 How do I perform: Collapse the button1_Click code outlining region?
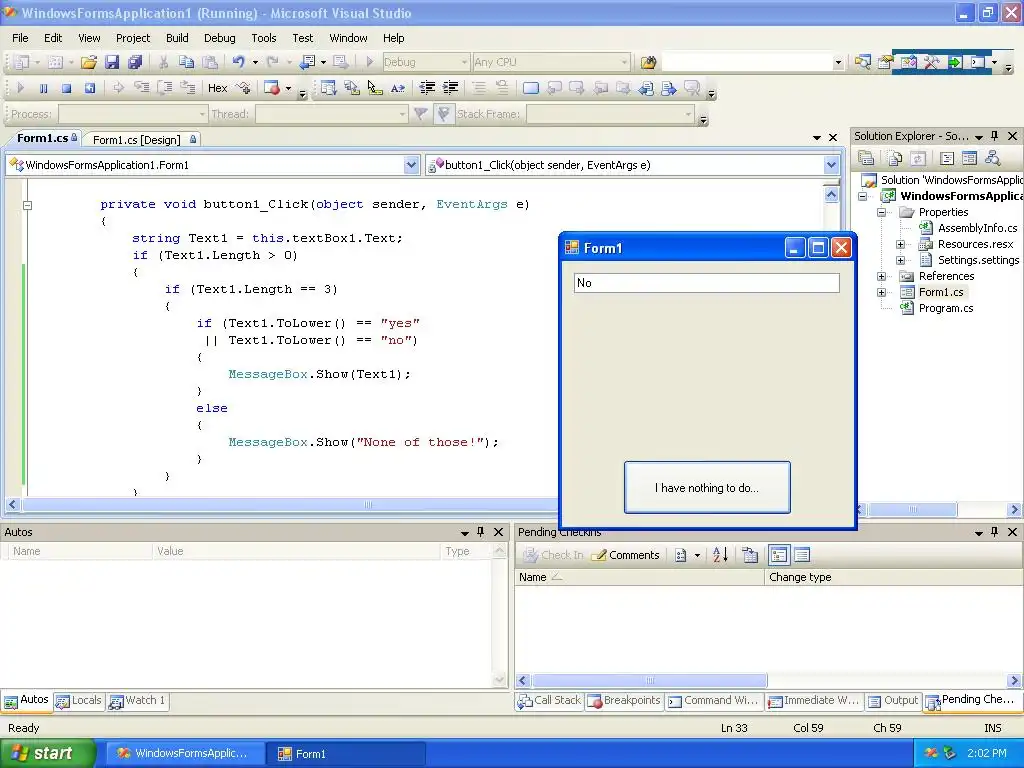pos(27,205)
